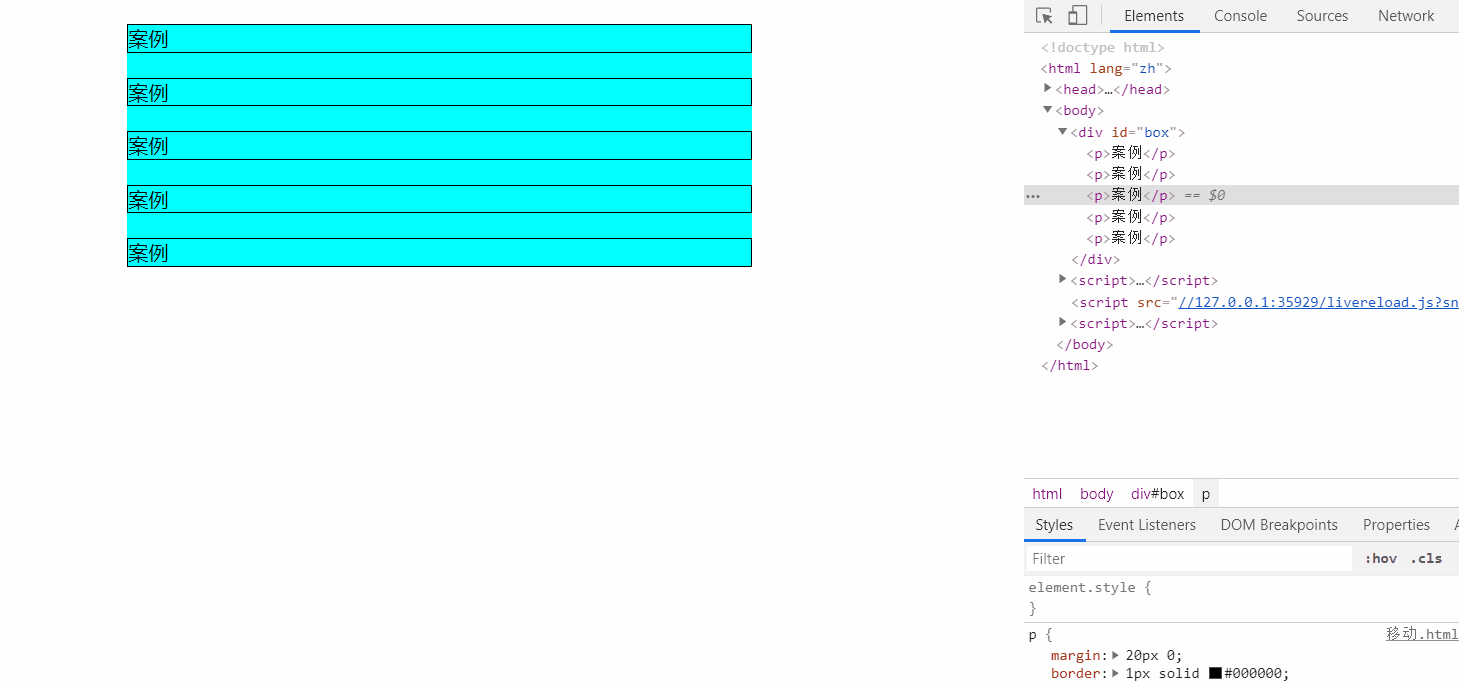The image size is (1459, 681).
Task: Click the <!doctype html> line
Action: point(1102,47)
